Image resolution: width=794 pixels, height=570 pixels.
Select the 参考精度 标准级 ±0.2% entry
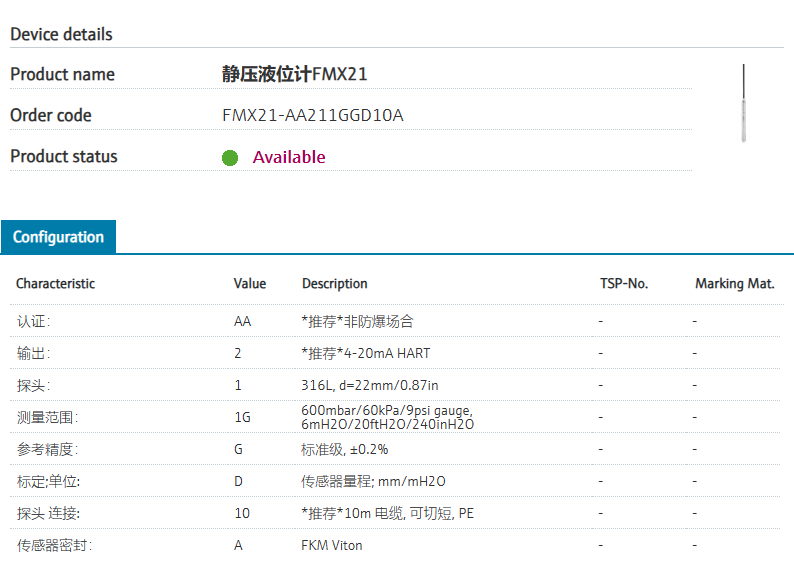click(x=344, y=450)
